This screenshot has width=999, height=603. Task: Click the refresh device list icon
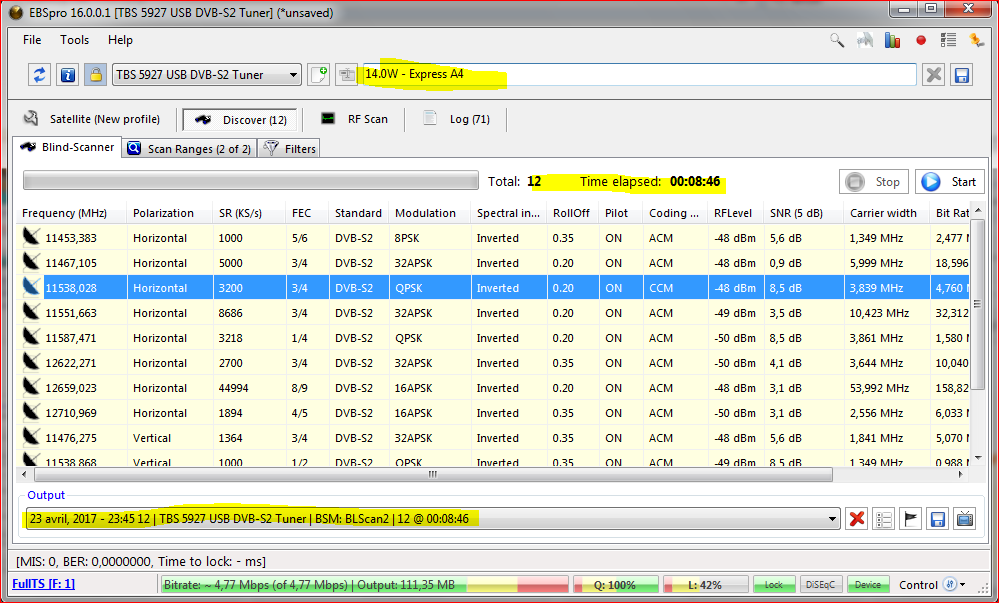40,75
